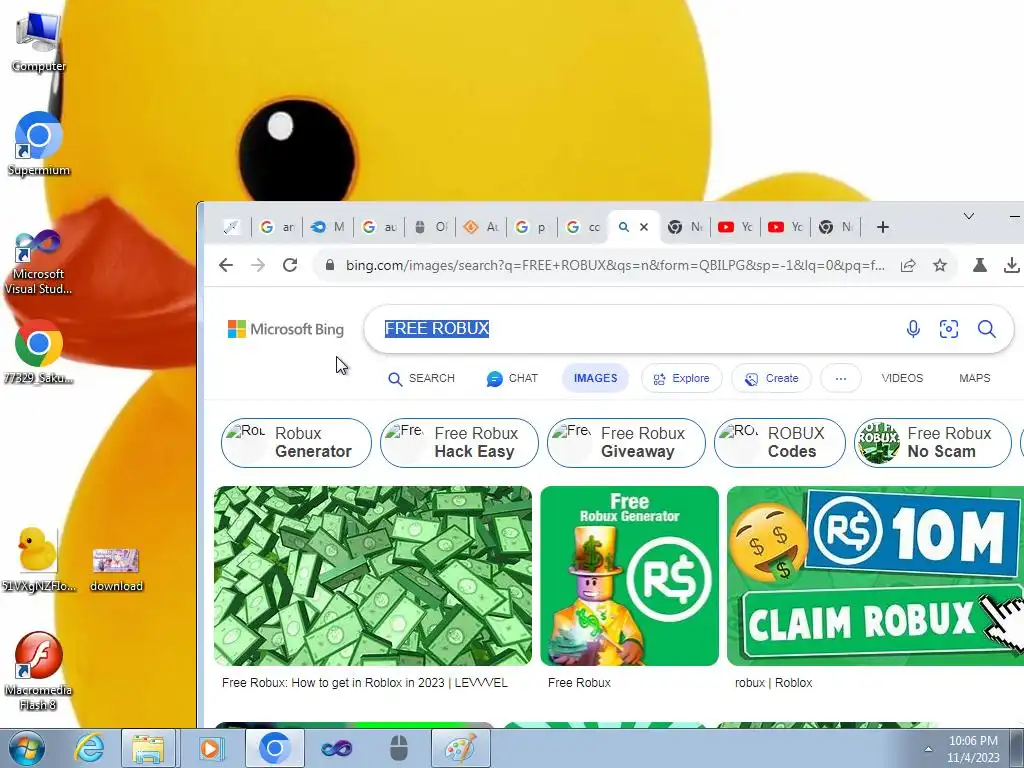
Task: Switch to the Google tab labeled 'an'
Action: (277, 227)
